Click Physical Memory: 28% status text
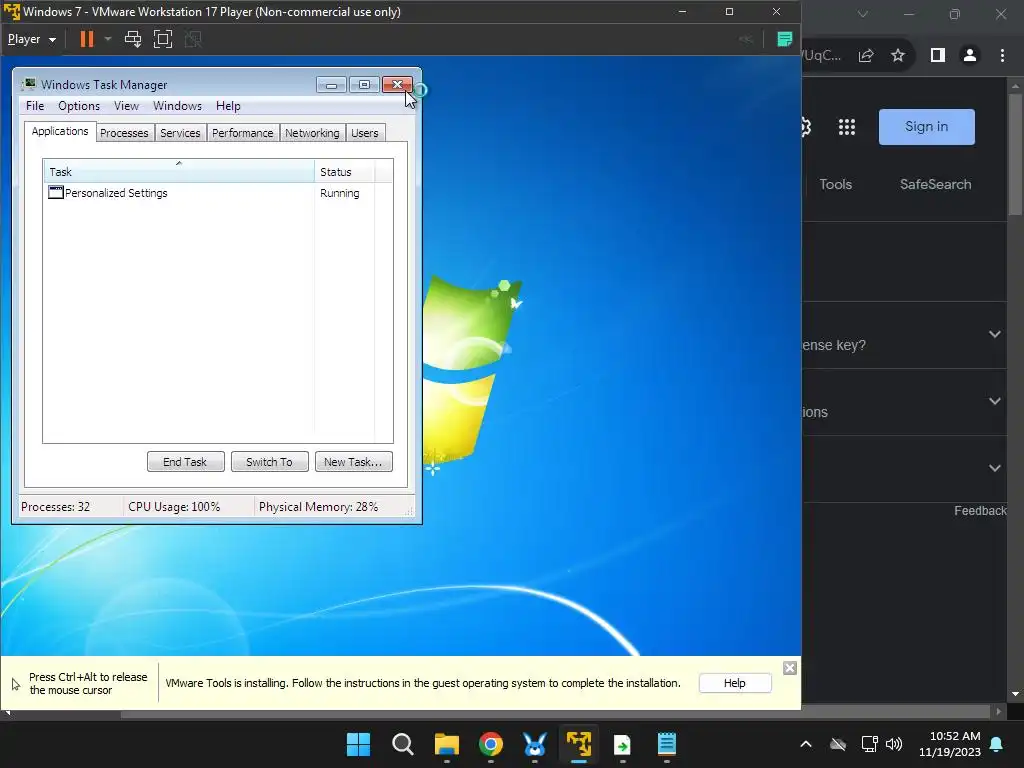The height and width of the screenshot is (768, 1024). 318,507
